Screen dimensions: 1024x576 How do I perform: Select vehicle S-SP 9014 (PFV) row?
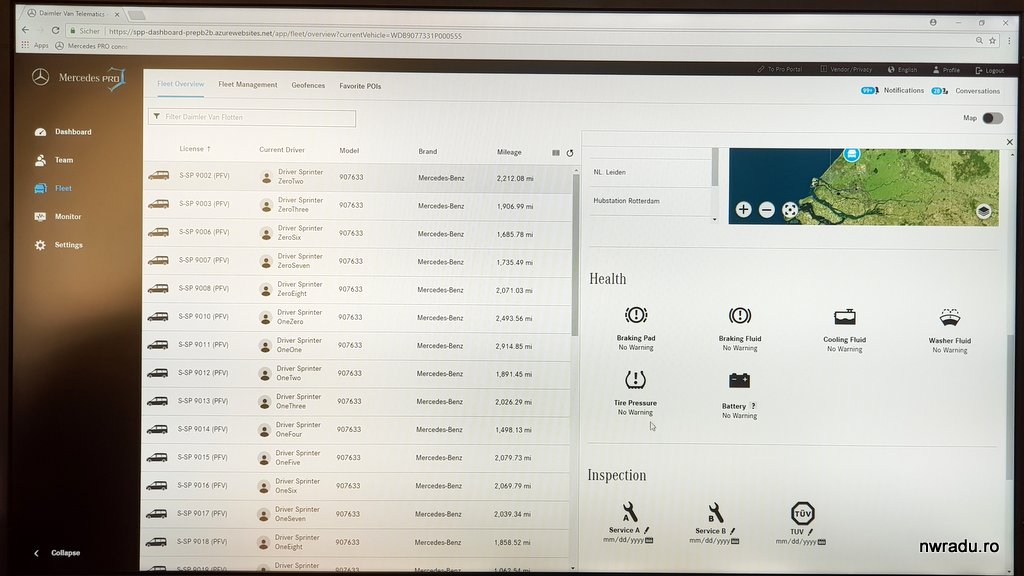click(x=355, y=430)
